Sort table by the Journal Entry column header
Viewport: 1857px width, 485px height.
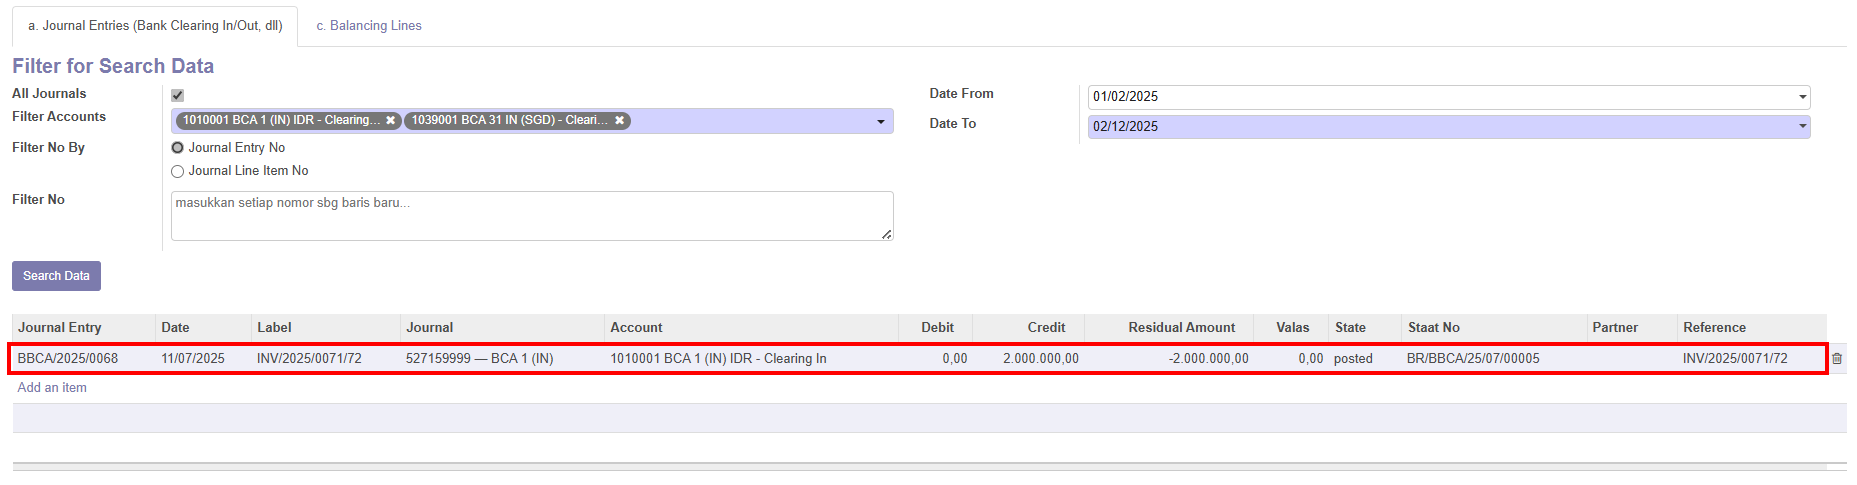point(60,328)
